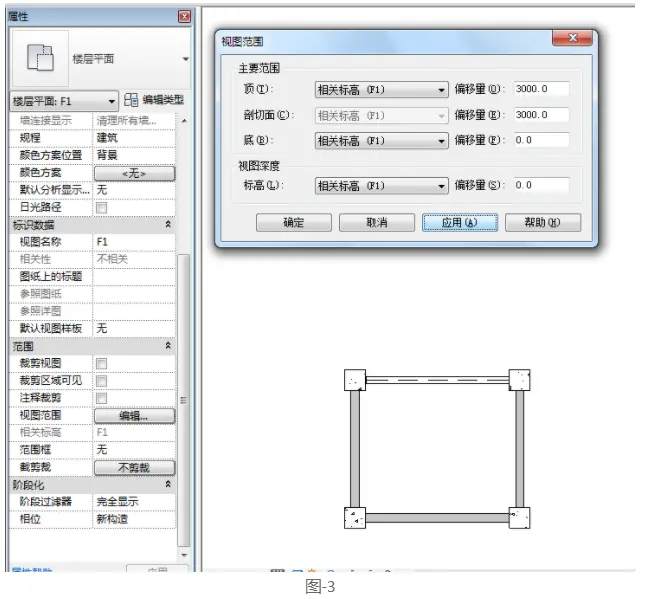Click the 图纸上的标题 value field
647x599 pixels.
pyautogui.click(x=134, y=276)
